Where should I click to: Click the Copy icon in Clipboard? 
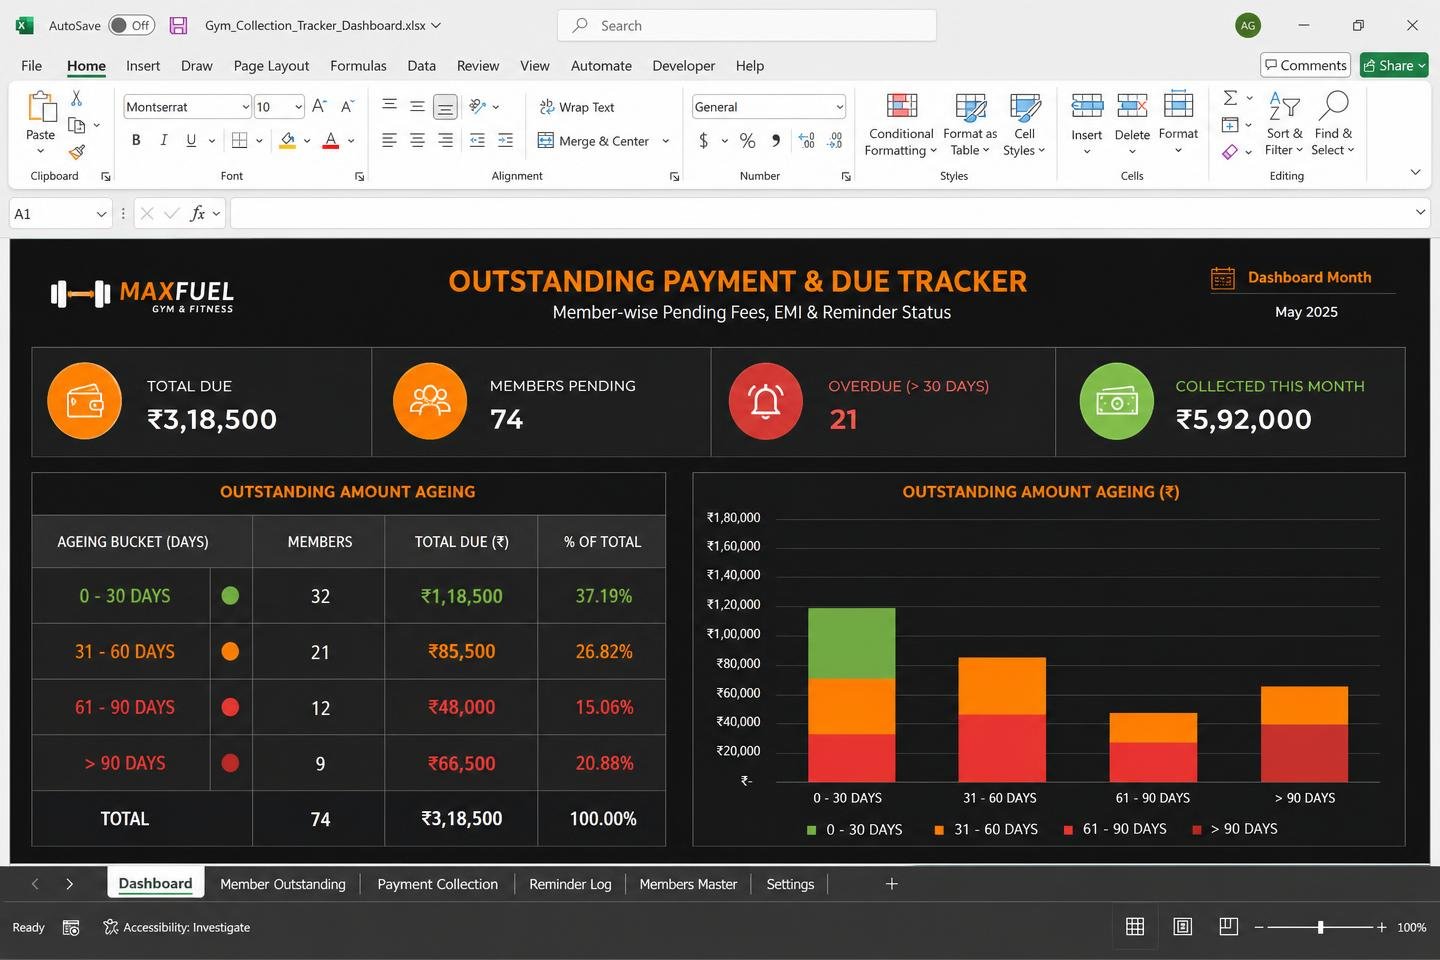click(x=76, y=125)
